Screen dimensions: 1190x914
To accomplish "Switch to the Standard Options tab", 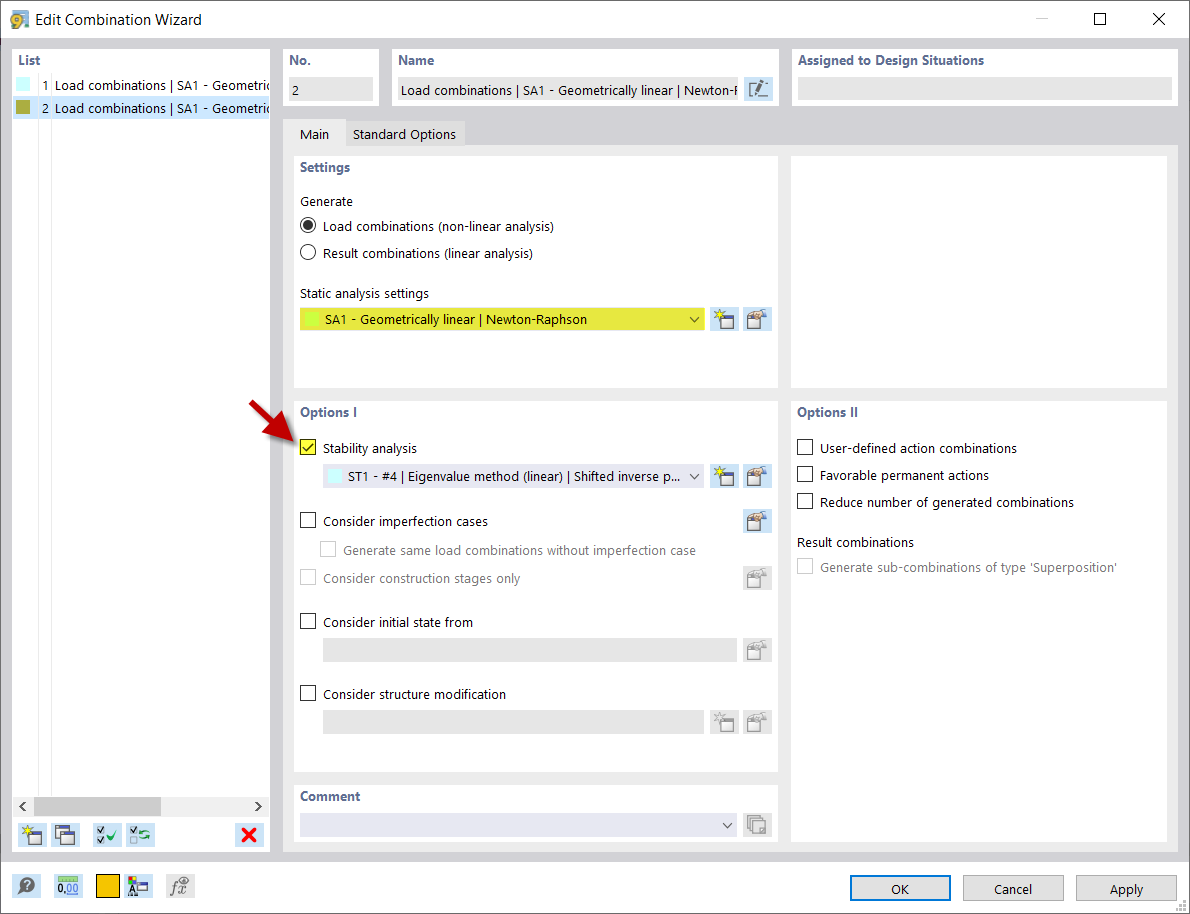I will tap(404, 133).
